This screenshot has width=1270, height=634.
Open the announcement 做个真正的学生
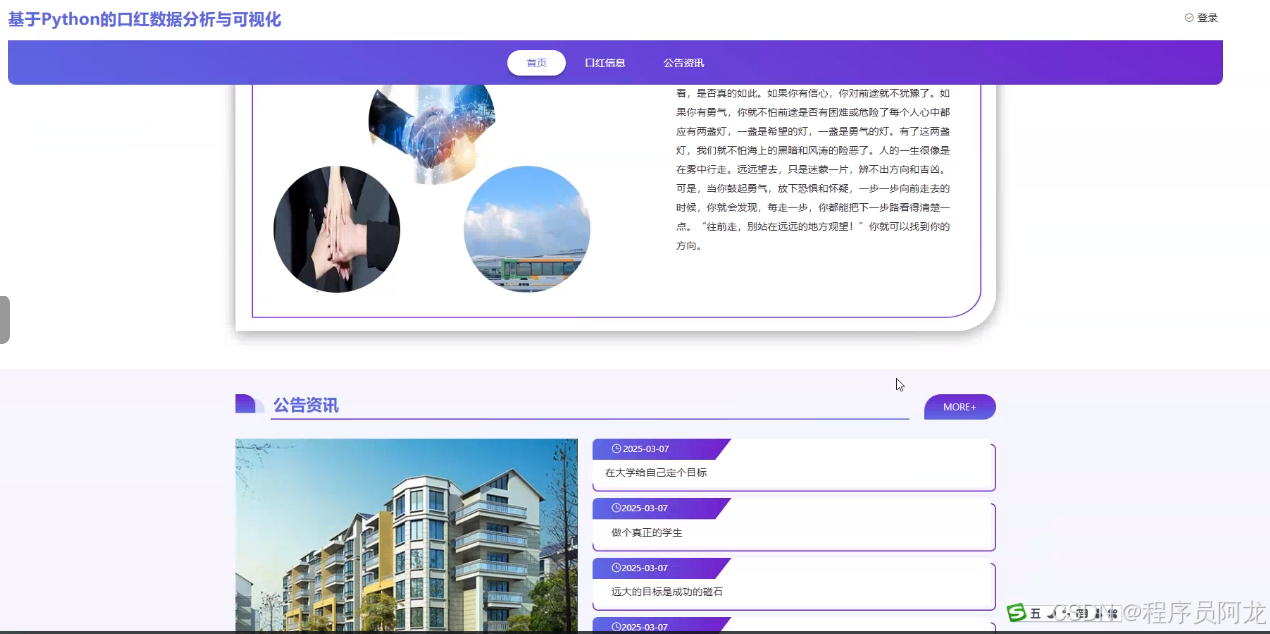(x=647, y=532)
